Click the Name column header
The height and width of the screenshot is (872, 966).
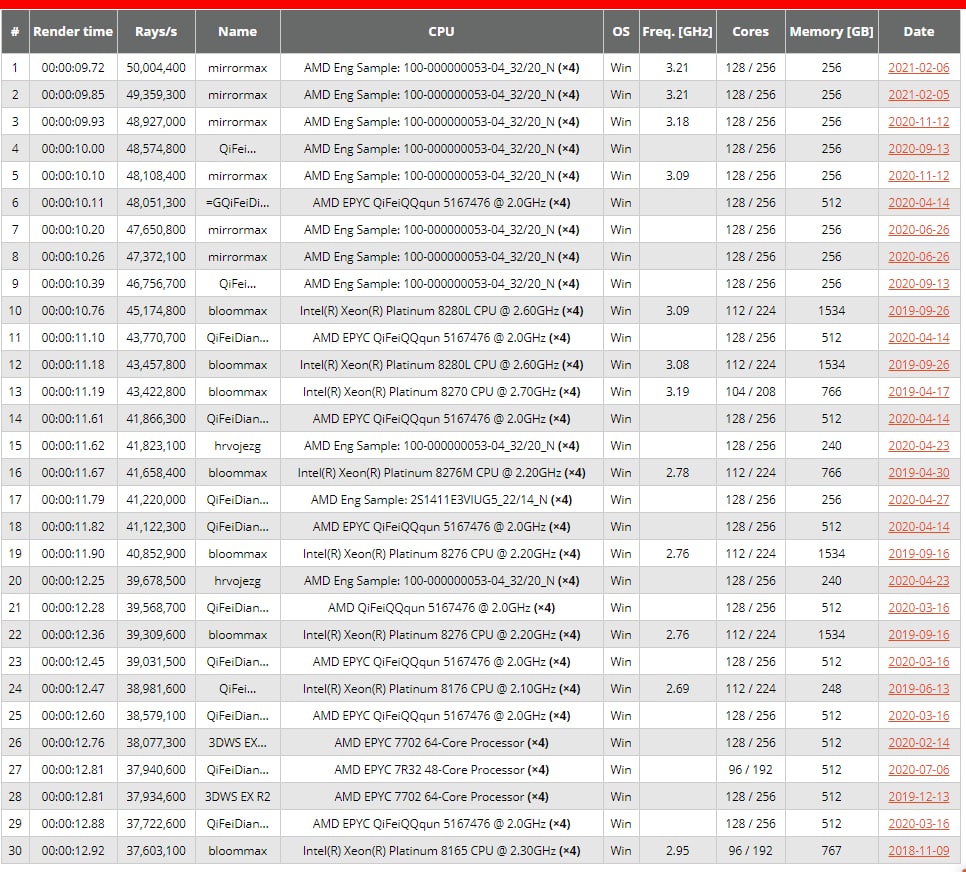tap(238, 31)
